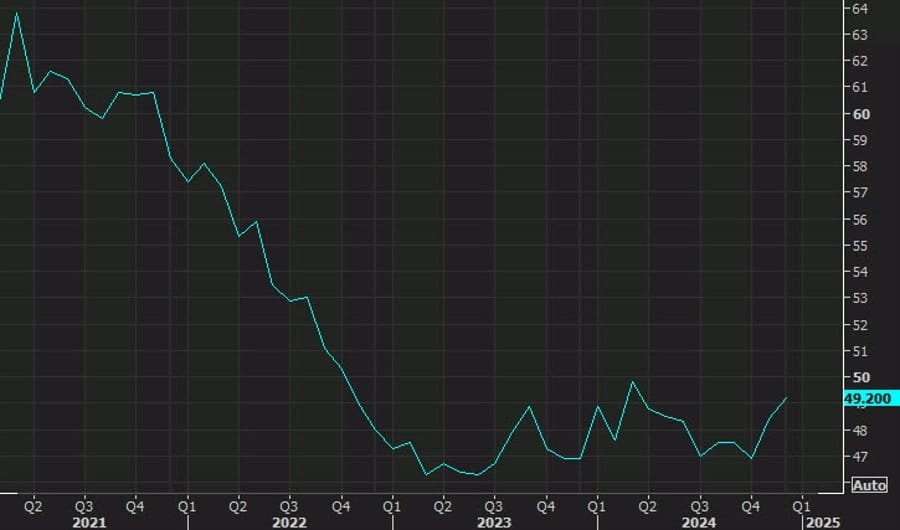The height and width of the screenshot is (530, 900).
Task: Click the final data point of the line
Action: (x=786, y=398)
